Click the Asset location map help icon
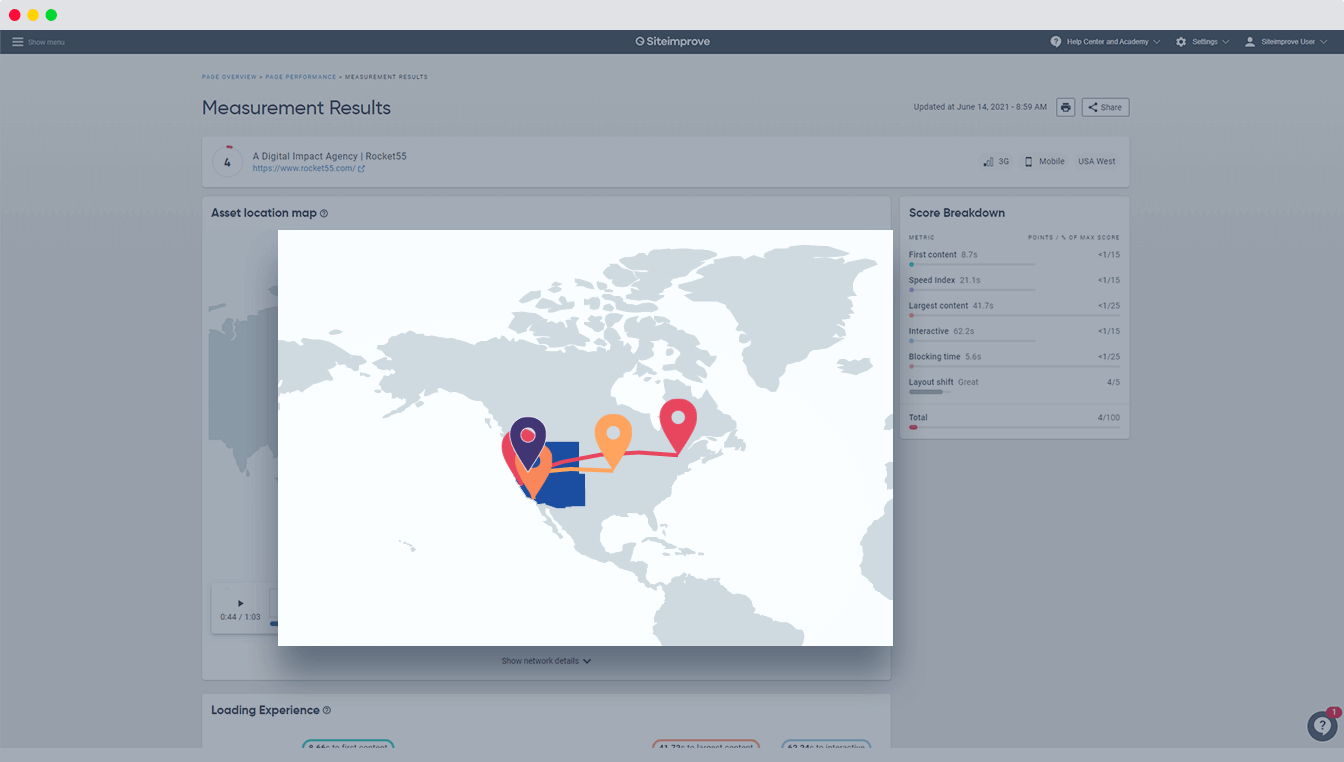1344x762 pixels. point(324,213)
